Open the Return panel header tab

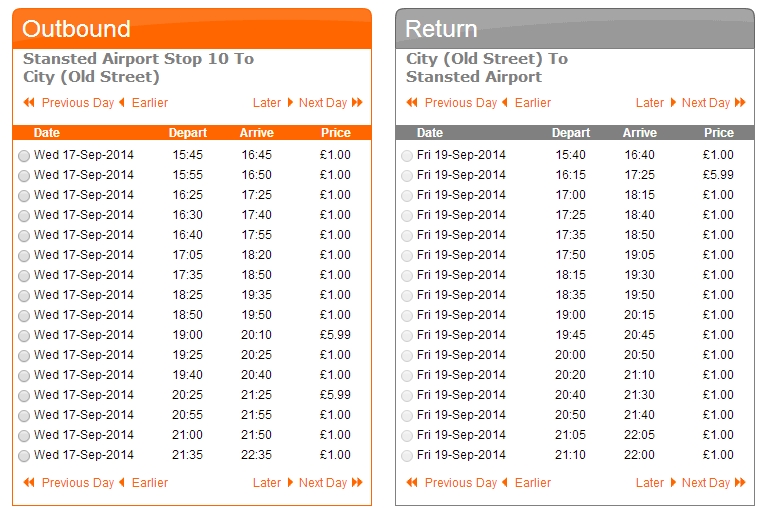(575, 28)
